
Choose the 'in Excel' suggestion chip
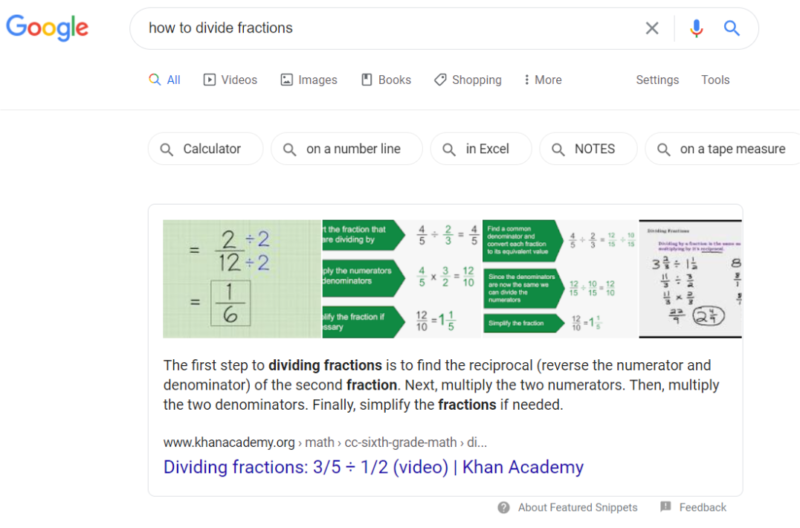click(481, 149)
